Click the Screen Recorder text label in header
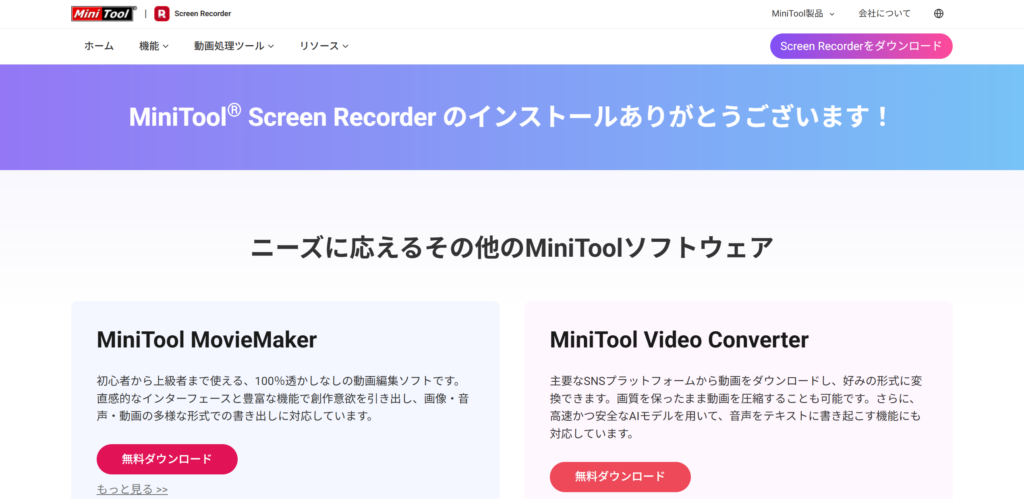 coord(202,14)
